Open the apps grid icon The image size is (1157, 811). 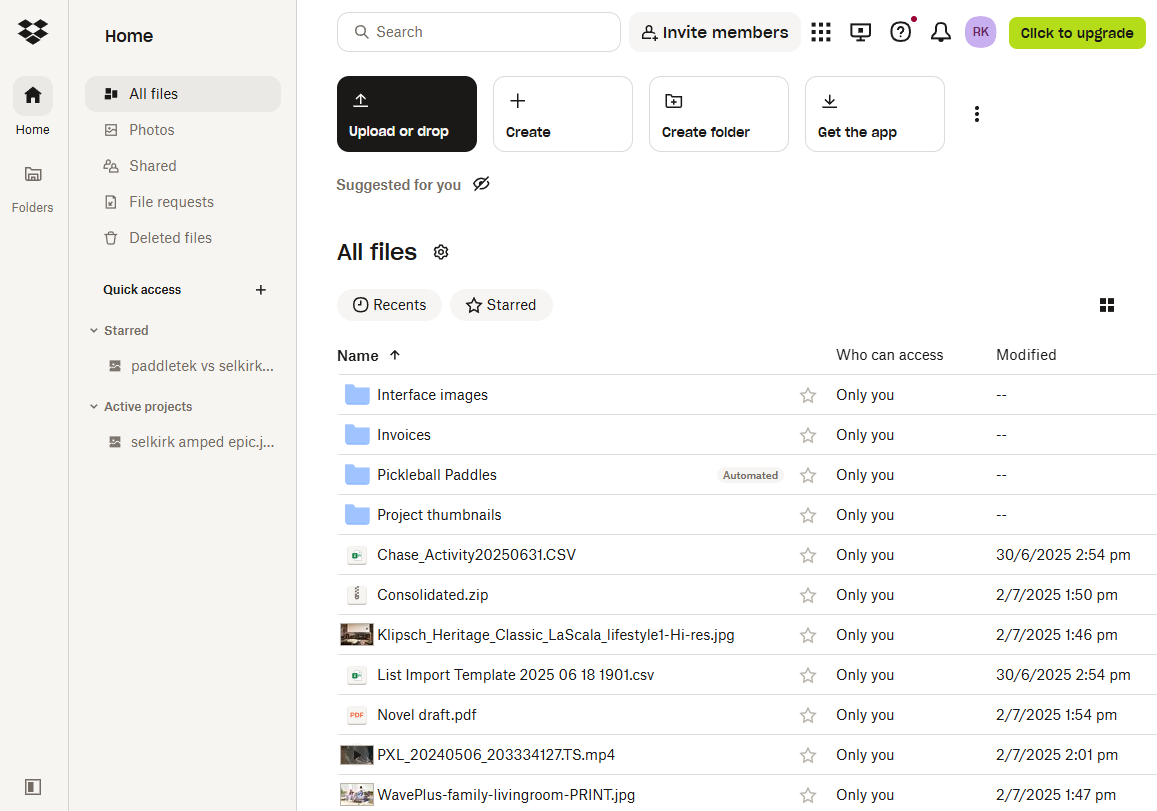click(x=821, y=32)
